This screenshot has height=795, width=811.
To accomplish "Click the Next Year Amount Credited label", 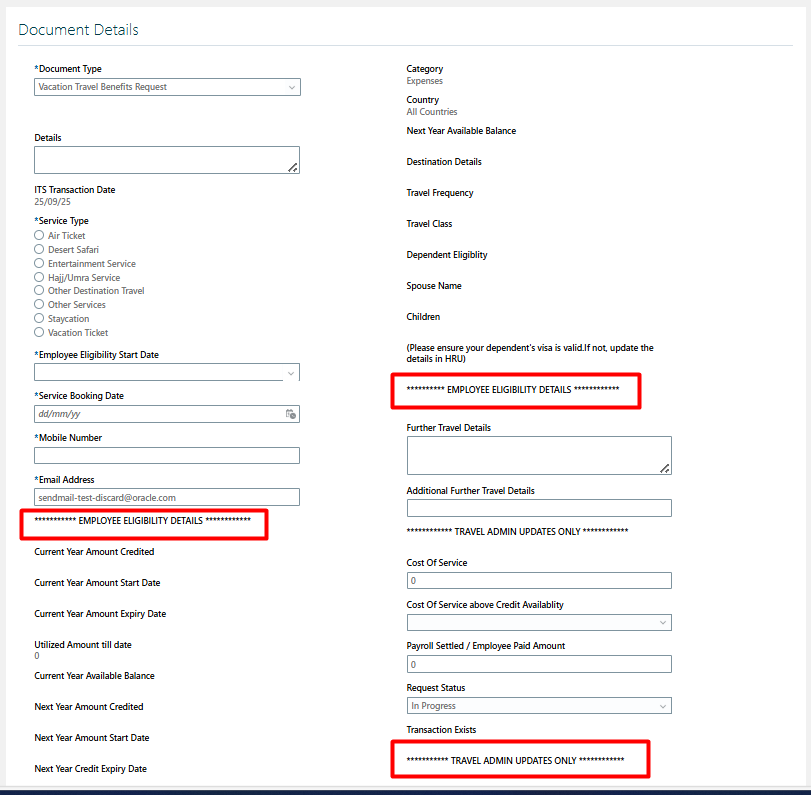I will pyautogui.click(x=89, y=707).
